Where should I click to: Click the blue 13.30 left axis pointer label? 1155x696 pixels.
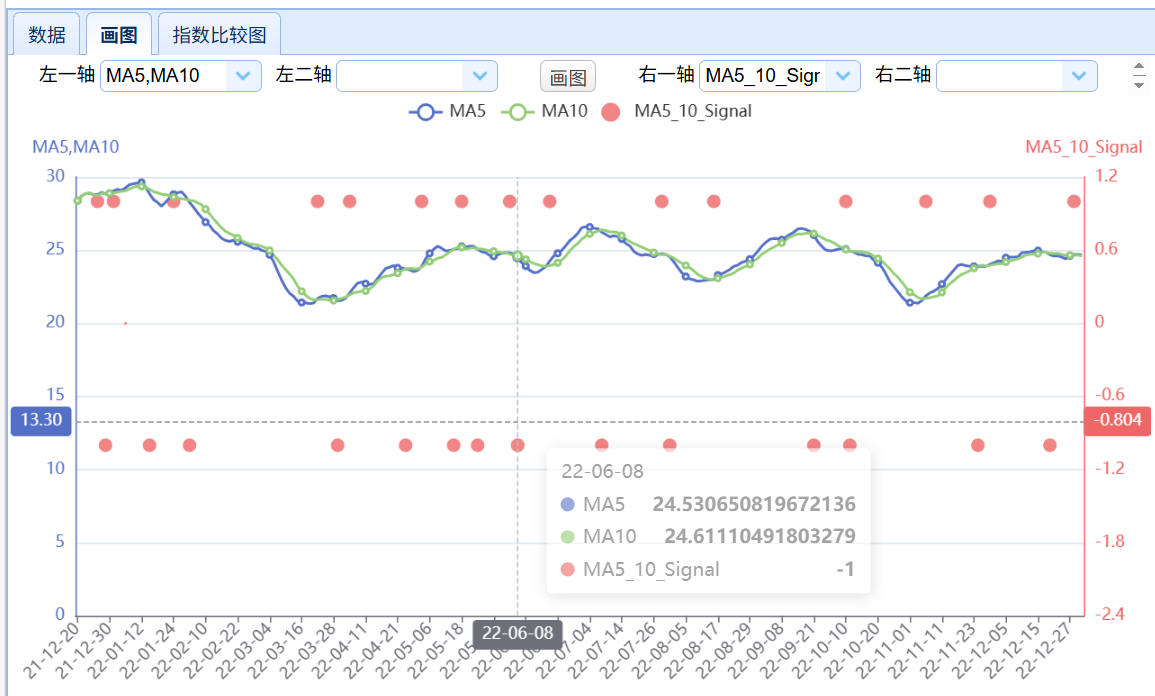click(40, 421)
